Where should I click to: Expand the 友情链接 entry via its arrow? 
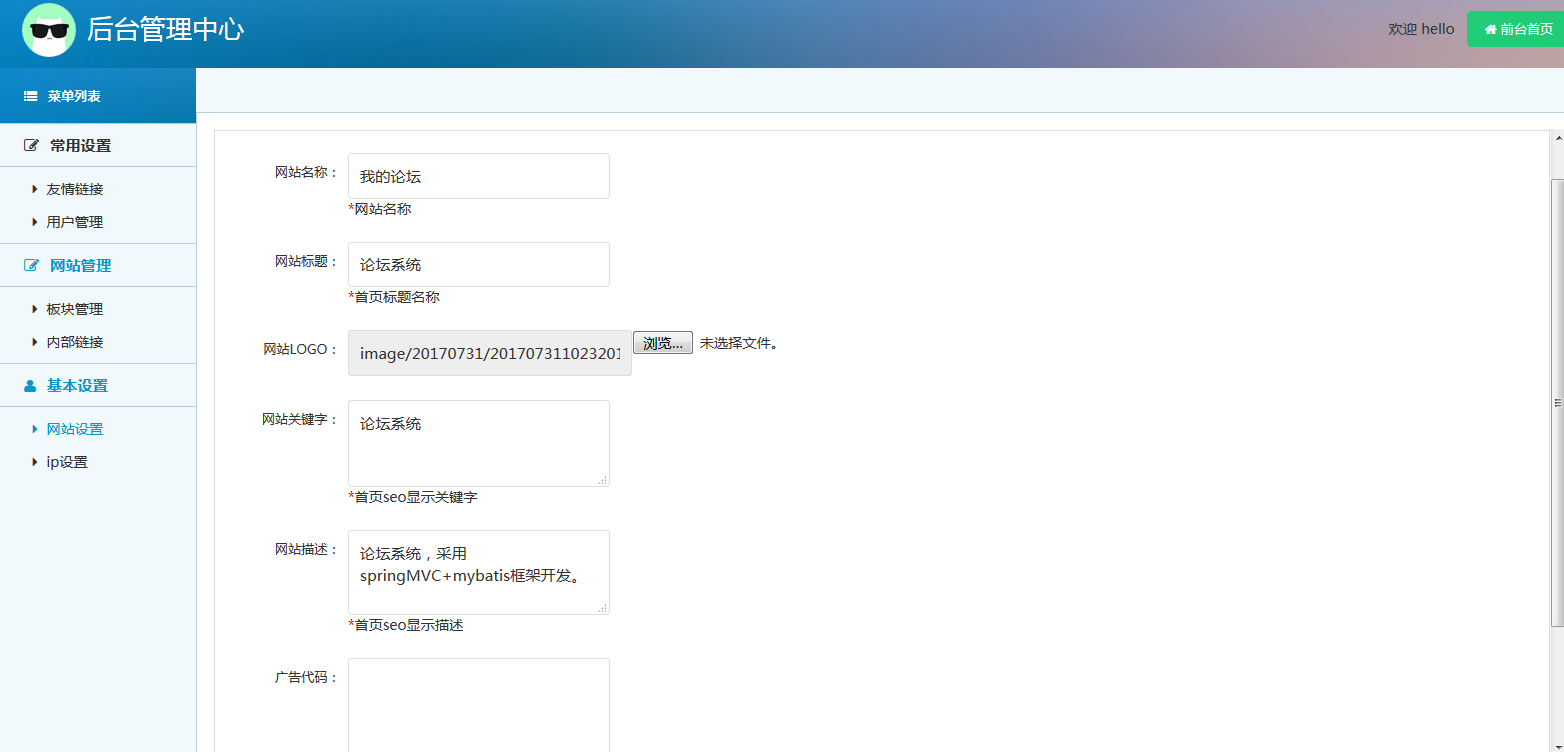tap(33, 189)
